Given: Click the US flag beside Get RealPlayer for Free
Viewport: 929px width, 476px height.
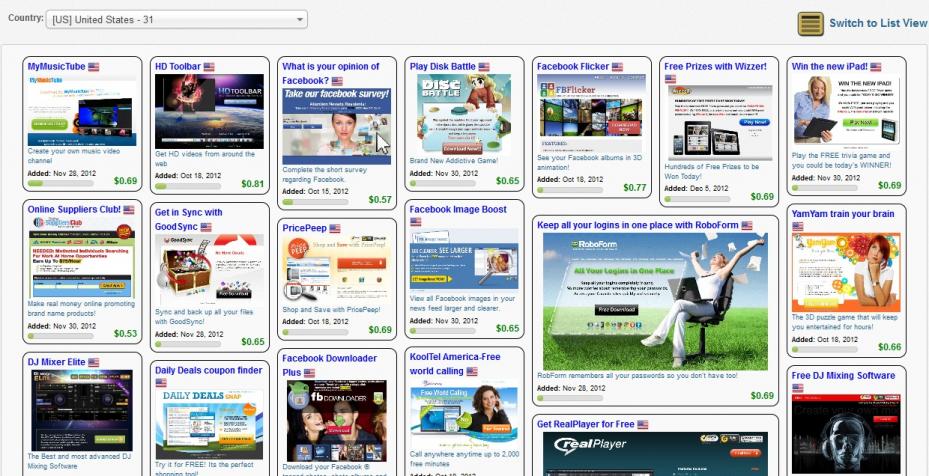Looking at the screenshot, I should pos(642,425).
